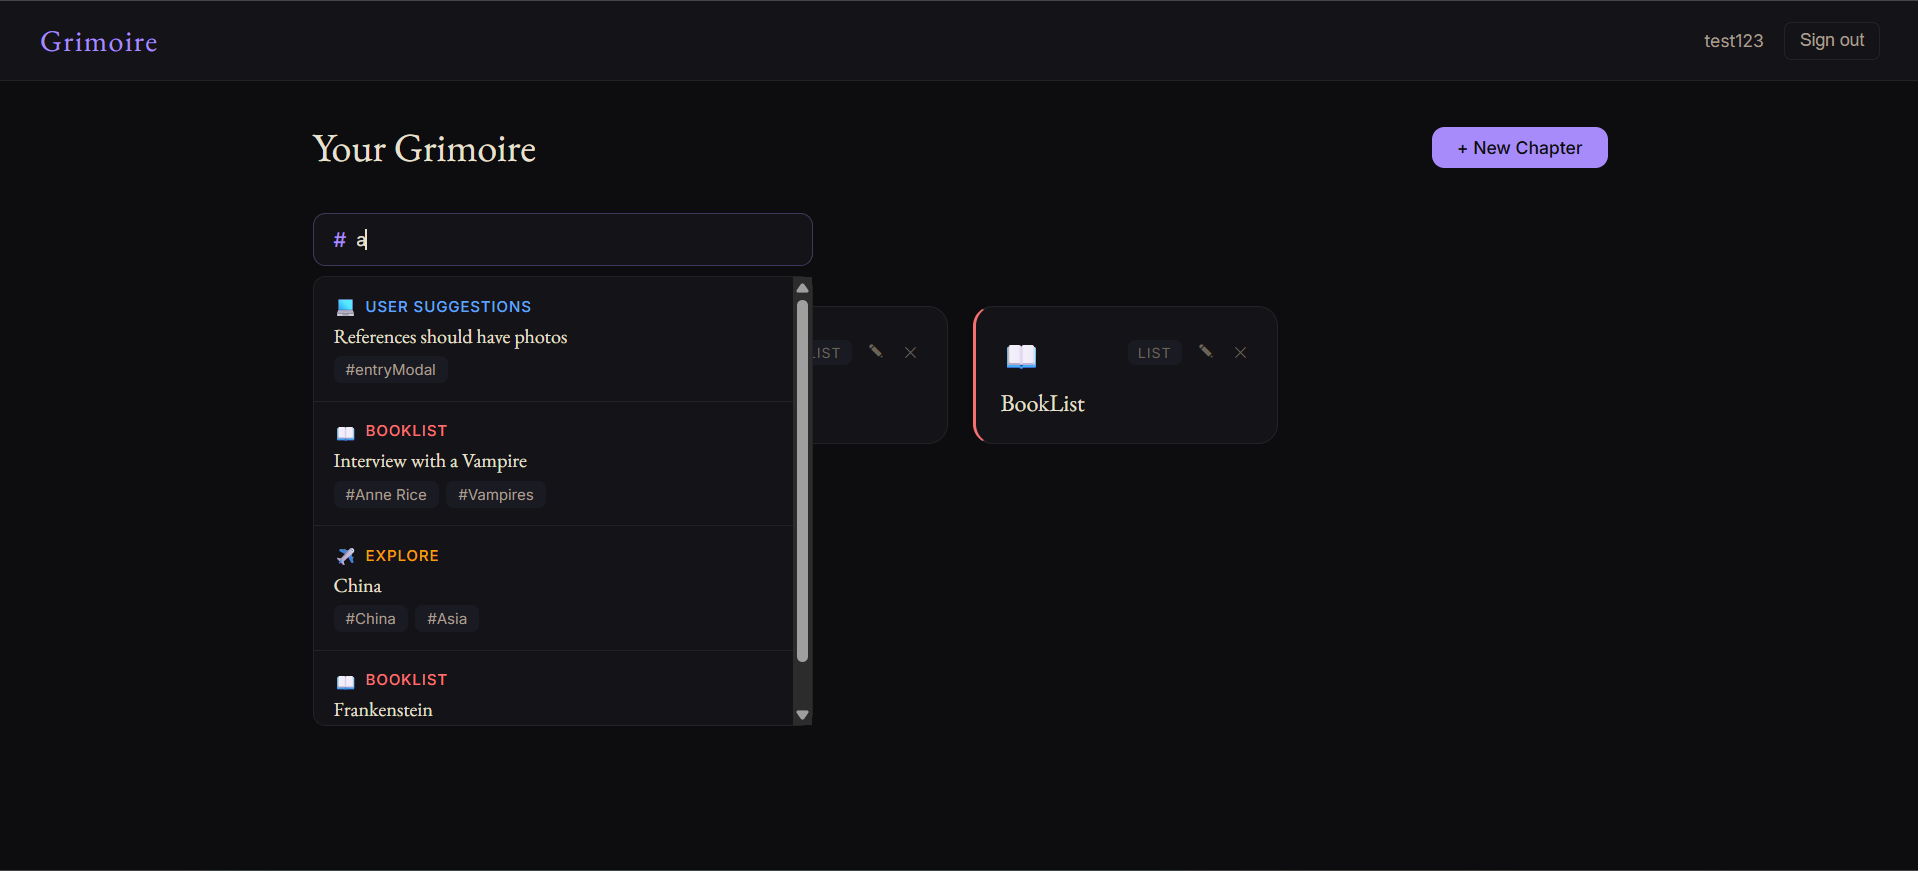1918x871 pixels.
Task: Select the #Anne Rice tag
Action: pyautogui.click(x=385, y=494)
